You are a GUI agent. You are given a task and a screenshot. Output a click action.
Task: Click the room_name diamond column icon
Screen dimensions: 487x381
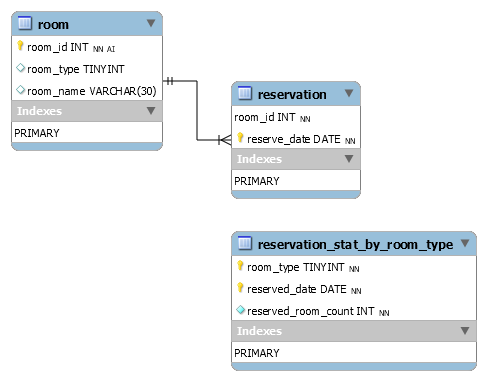pos(21,90)
